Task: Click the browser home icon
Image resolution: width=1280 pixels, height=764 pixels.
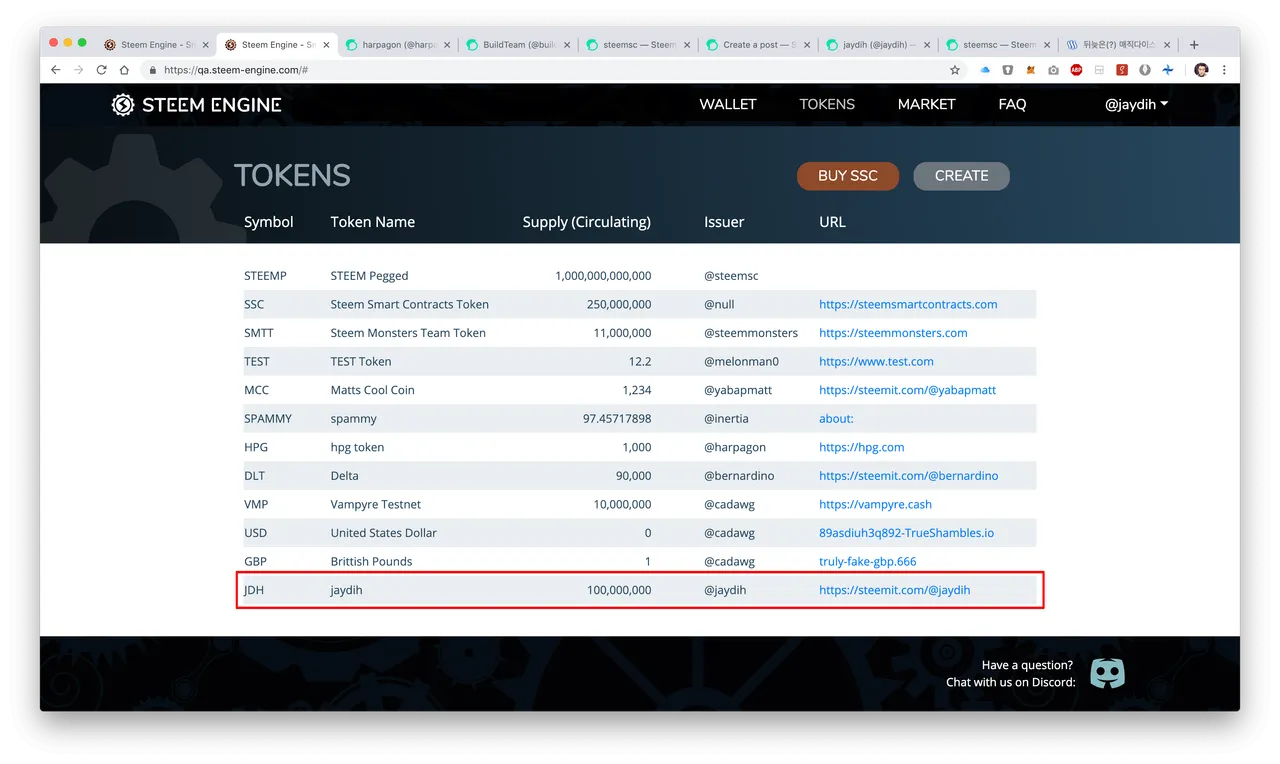Action: (x=124, y=70)
